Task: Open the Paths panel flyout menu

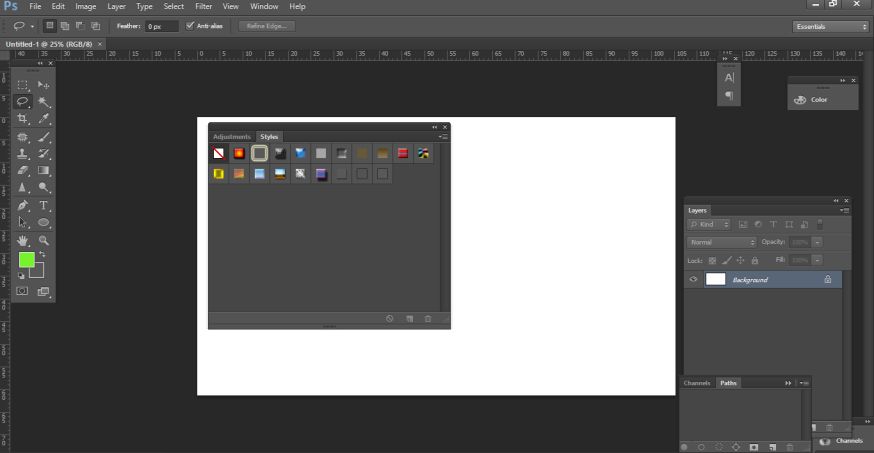Action: click(x=803, y=383)
